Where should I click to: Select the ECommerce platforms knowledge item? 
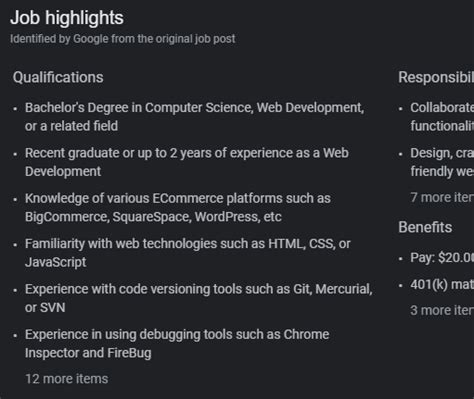(178, 207)
